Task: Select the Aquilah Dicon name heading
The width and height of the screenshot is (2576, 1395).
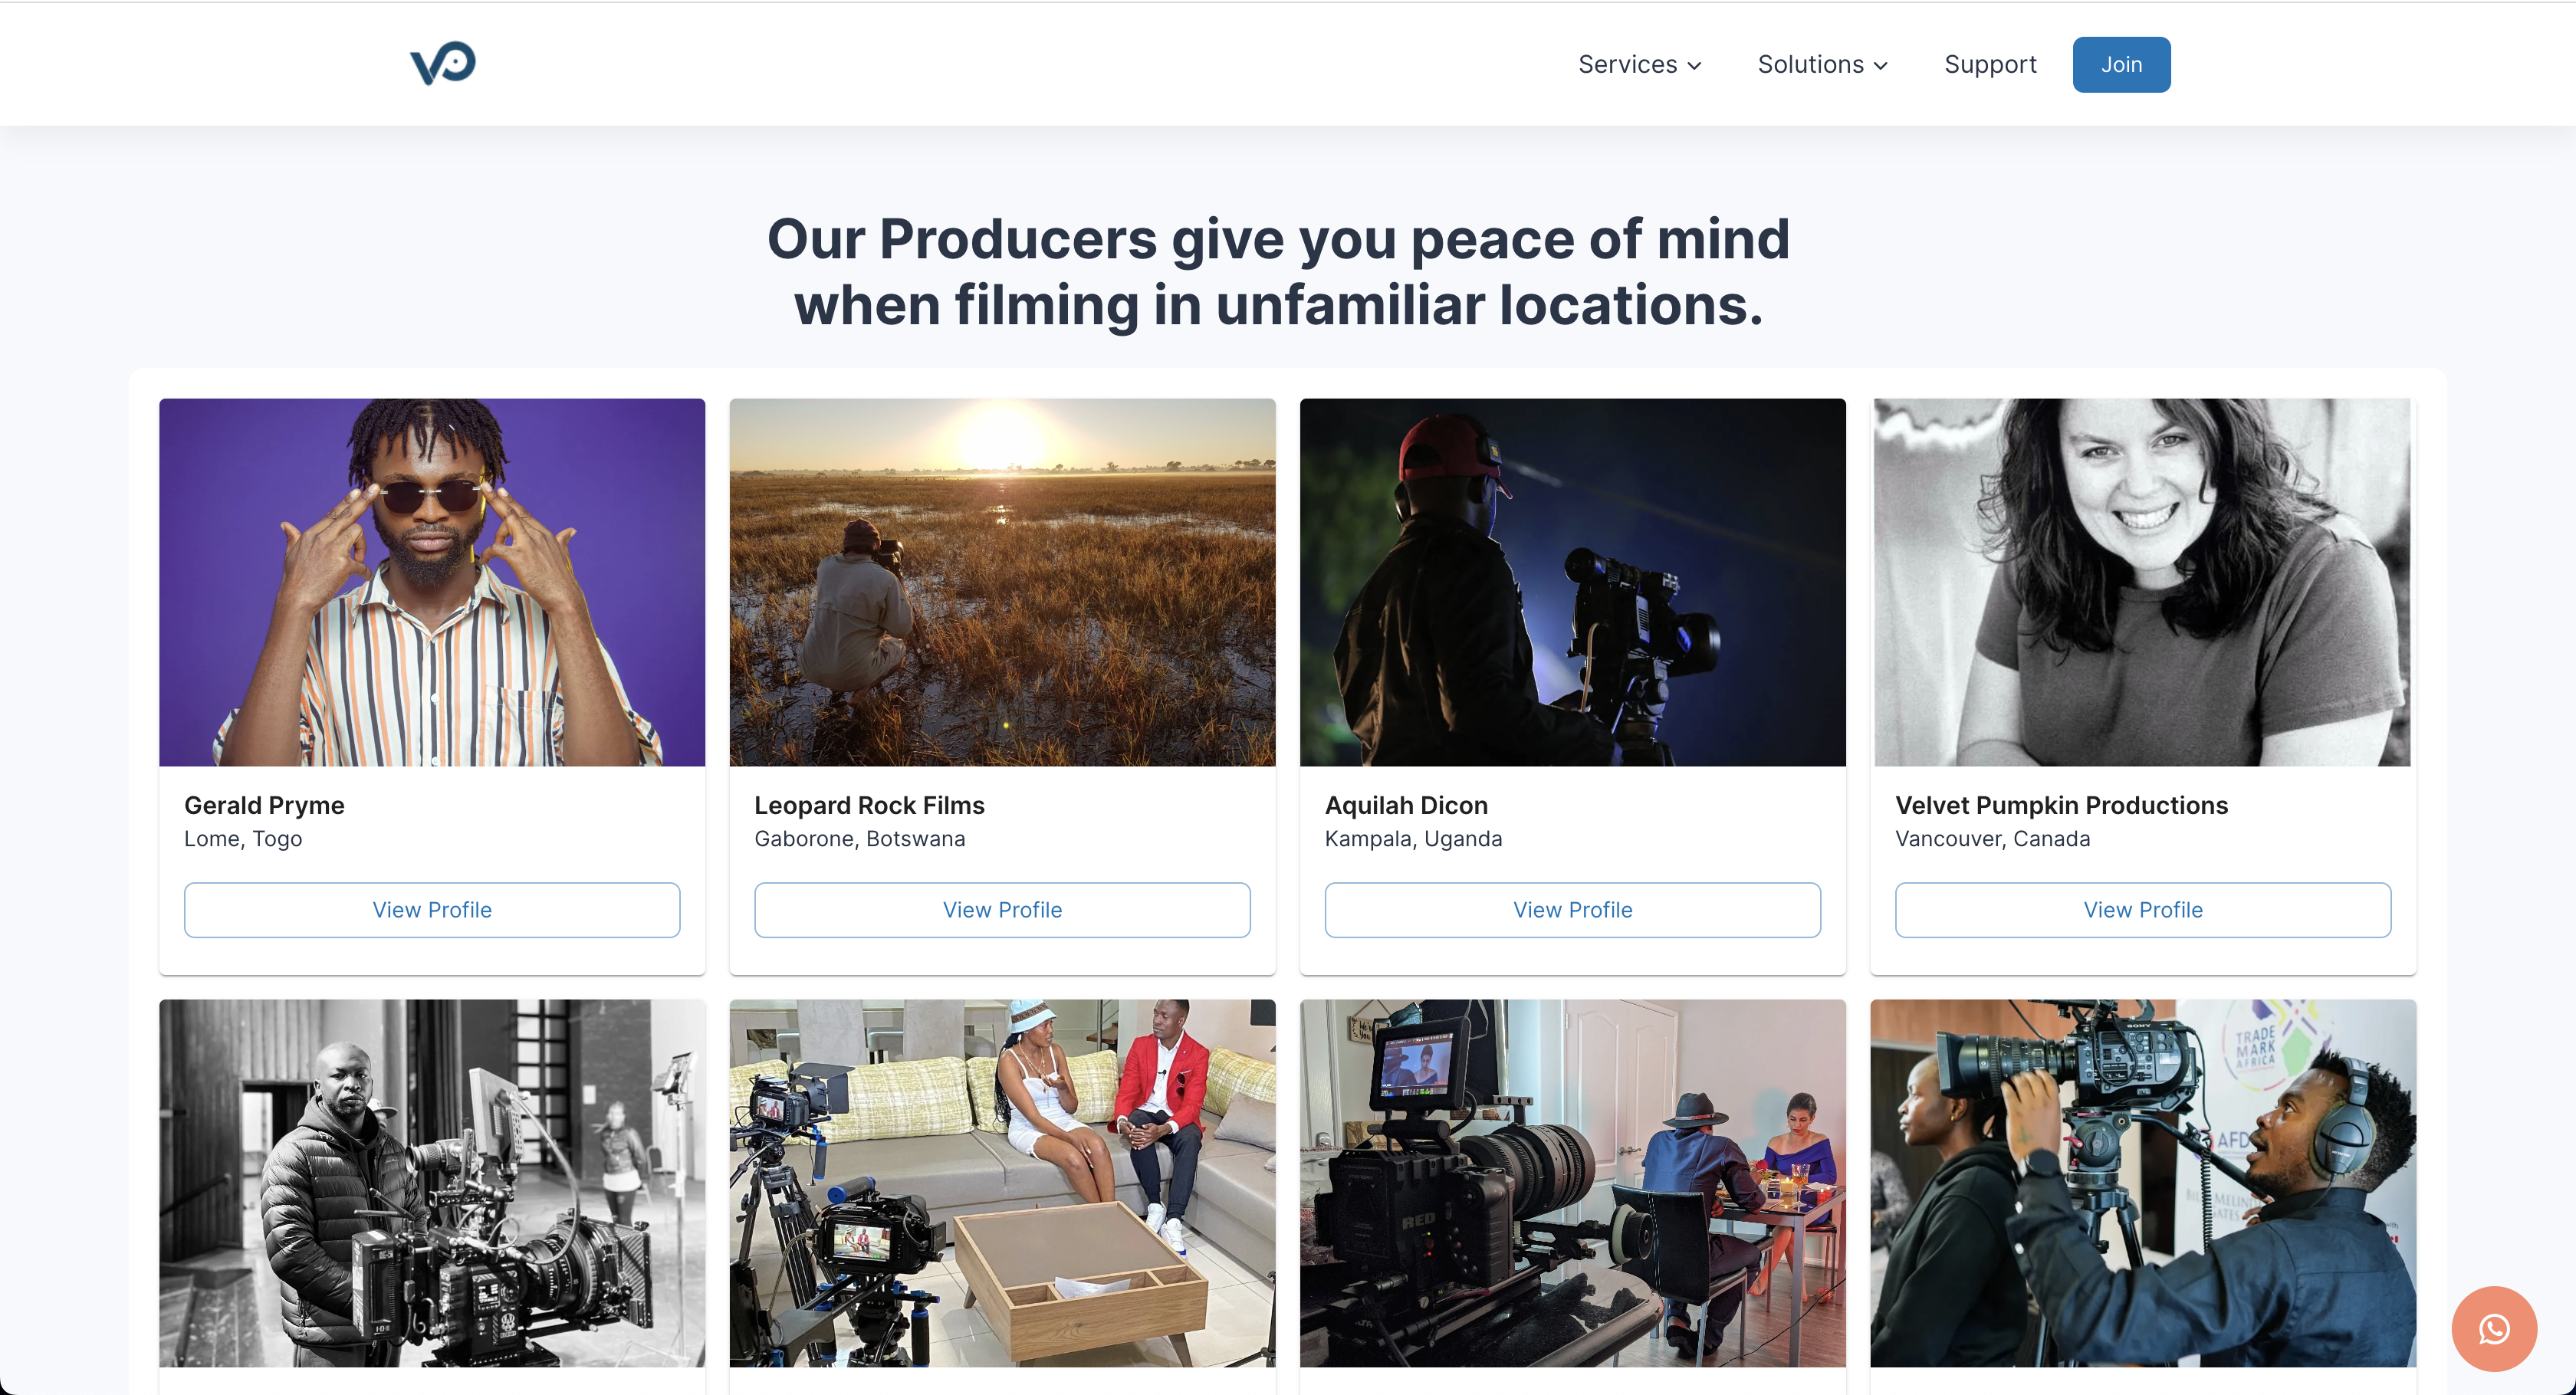Action: click(1406, 806)
